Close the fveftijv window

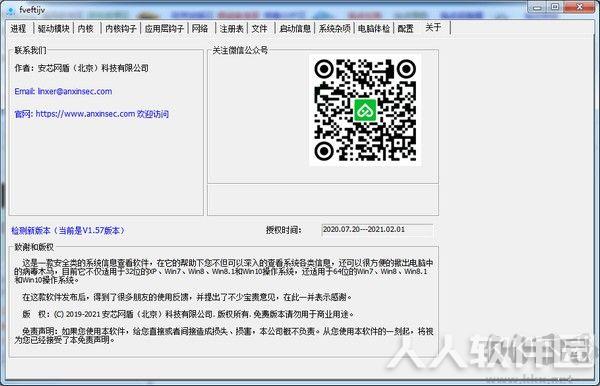579,7
